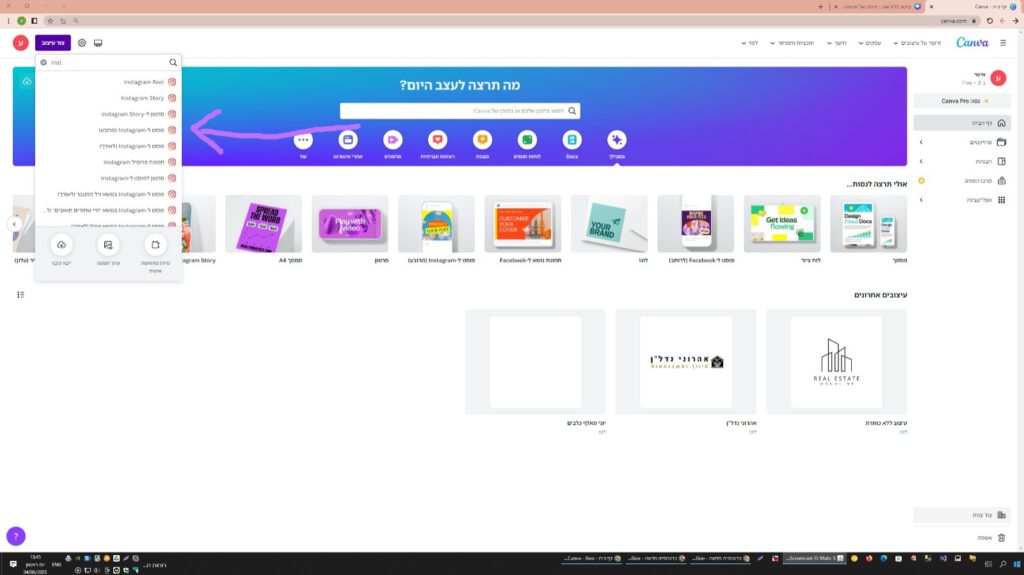Open the red profile avatar in header
Viewport: 1024px width, 575px height.
pyautogui.click(x=20, y=43)
